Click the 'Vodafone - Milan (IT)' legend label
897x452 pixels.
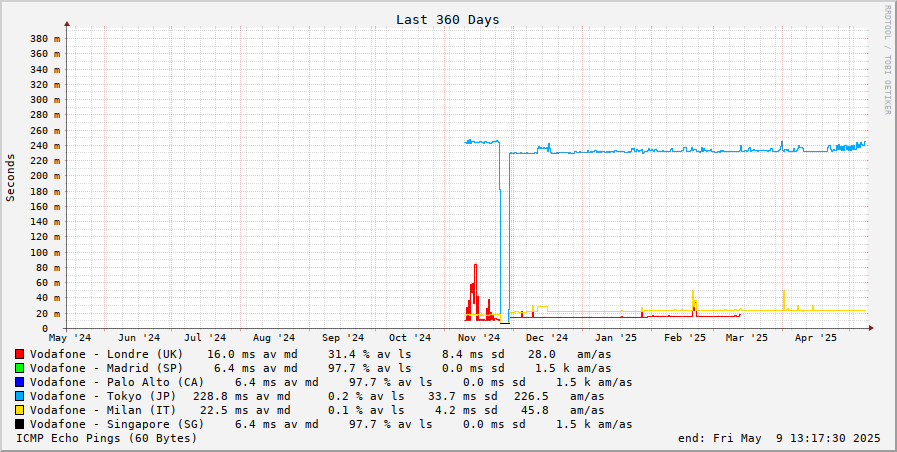[103, 410]
